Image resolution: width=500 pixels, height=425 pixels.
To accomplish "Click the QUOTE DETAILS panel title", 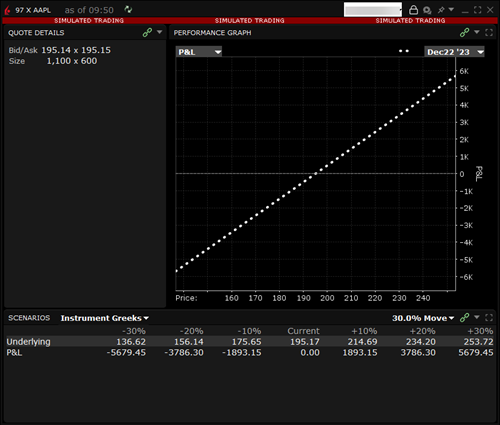I will [x=36, y=33].
